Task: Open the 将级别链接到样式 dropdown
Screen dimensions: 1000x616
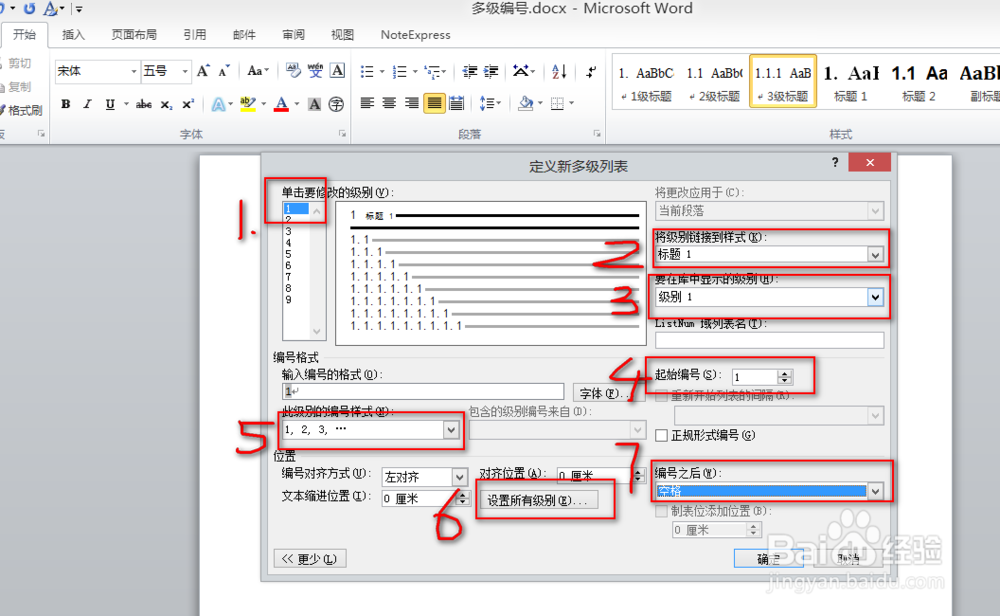Action: tap(876, 254)
